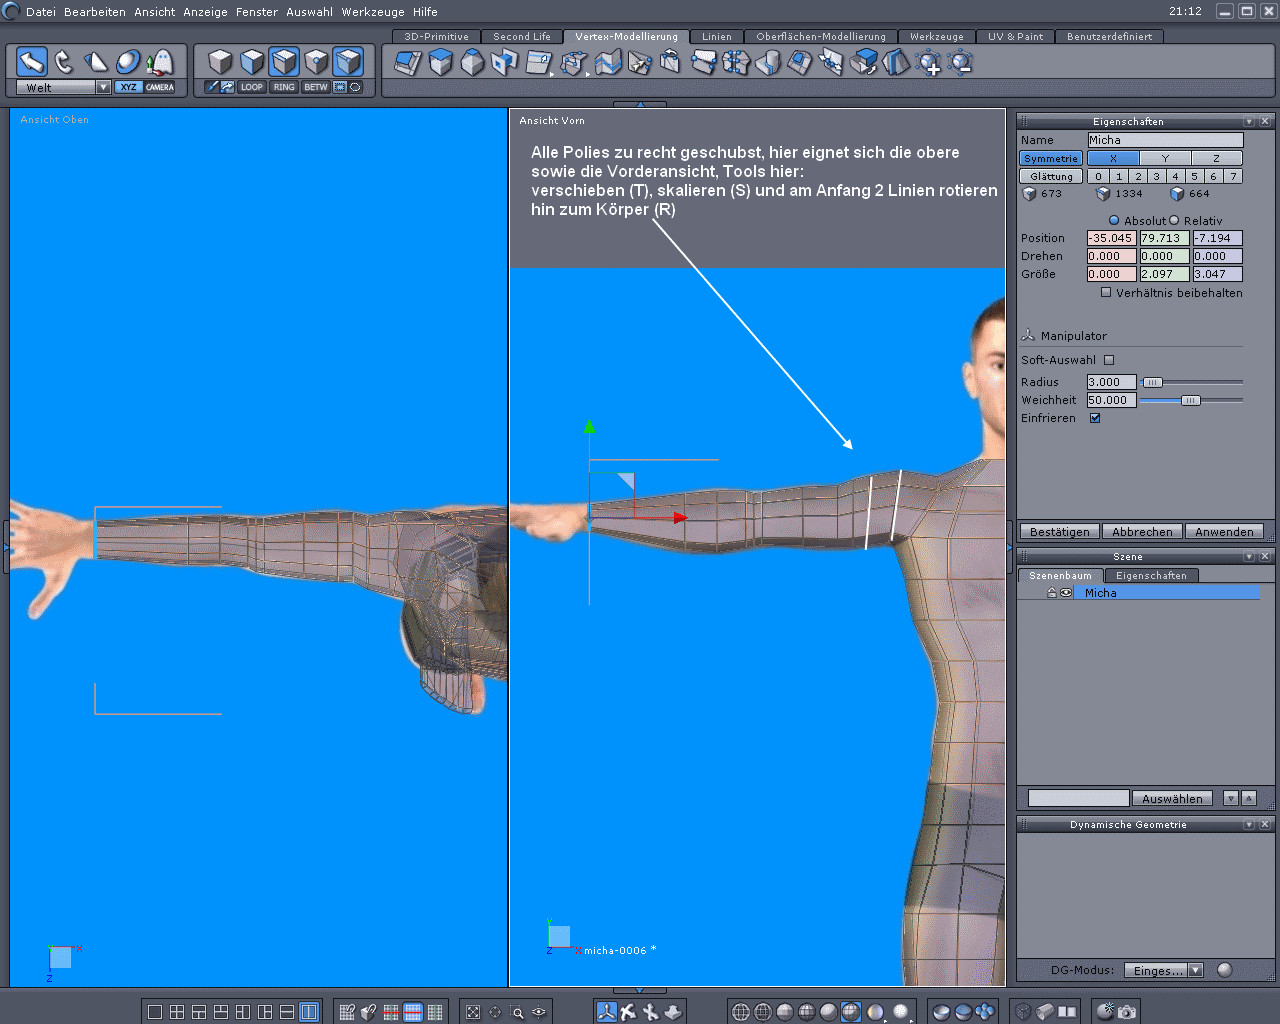
Task: Click the Auswählen button
Action: point(1172,798)
